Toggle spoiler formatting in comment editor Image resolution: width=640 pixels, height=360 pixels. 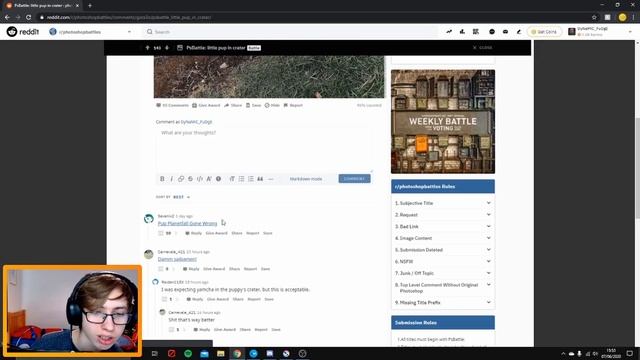click(x=218, y=179)
